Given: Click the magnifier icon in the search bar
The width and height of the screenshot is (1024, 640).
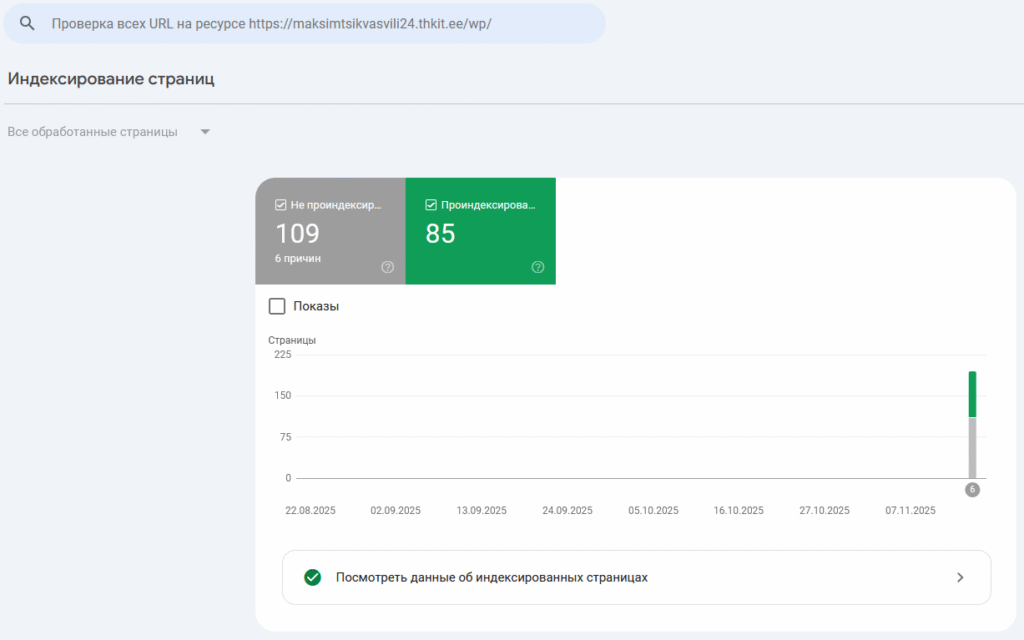Looking at the screenshot, I should pyautogui.click(x=27, y=23).
